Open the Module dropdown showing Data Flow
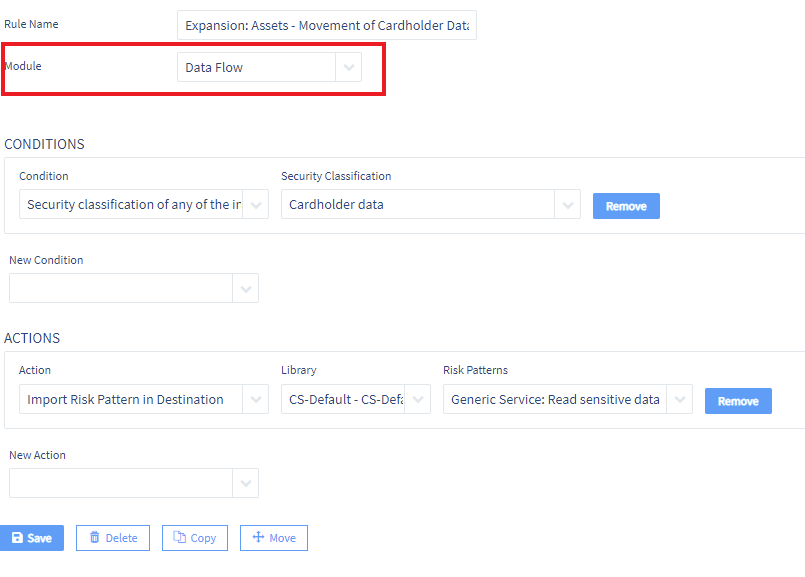Image resolution: width=805 pixels, height=577 pixels. tap(347, 68)
